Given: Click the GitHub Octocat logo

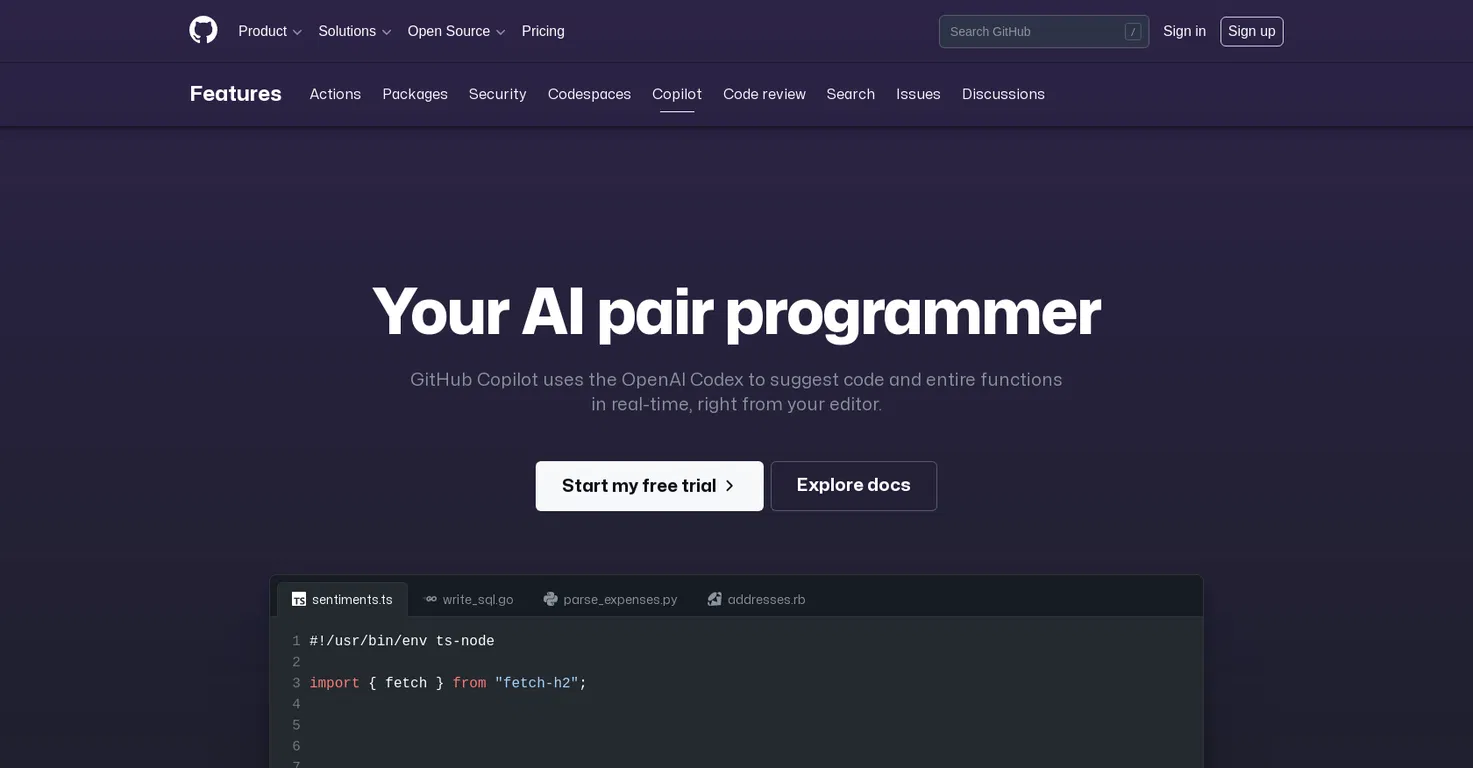Looking at the screenshot, I should click(x=203, y=30).
